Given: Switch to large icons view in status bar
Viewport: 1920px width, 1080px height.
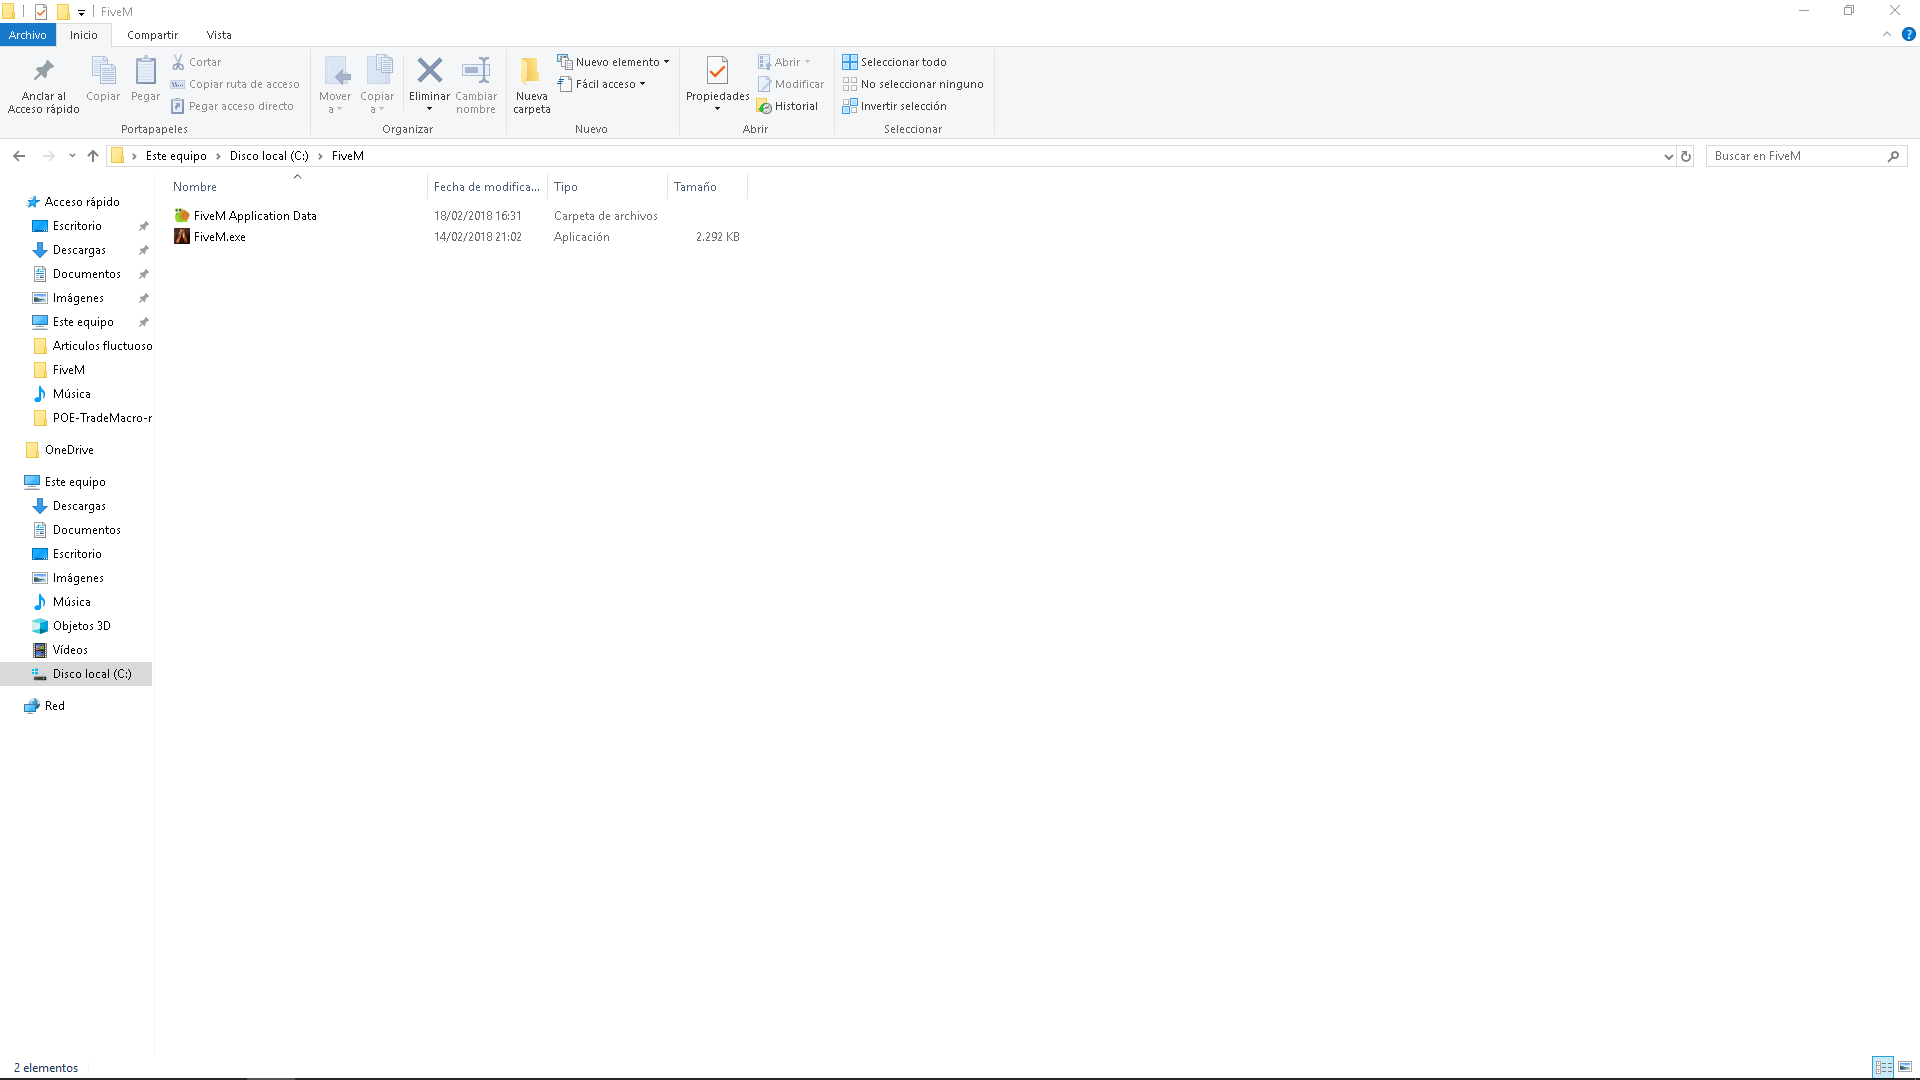Looking at the screenshot, I should [1905, 1067].
